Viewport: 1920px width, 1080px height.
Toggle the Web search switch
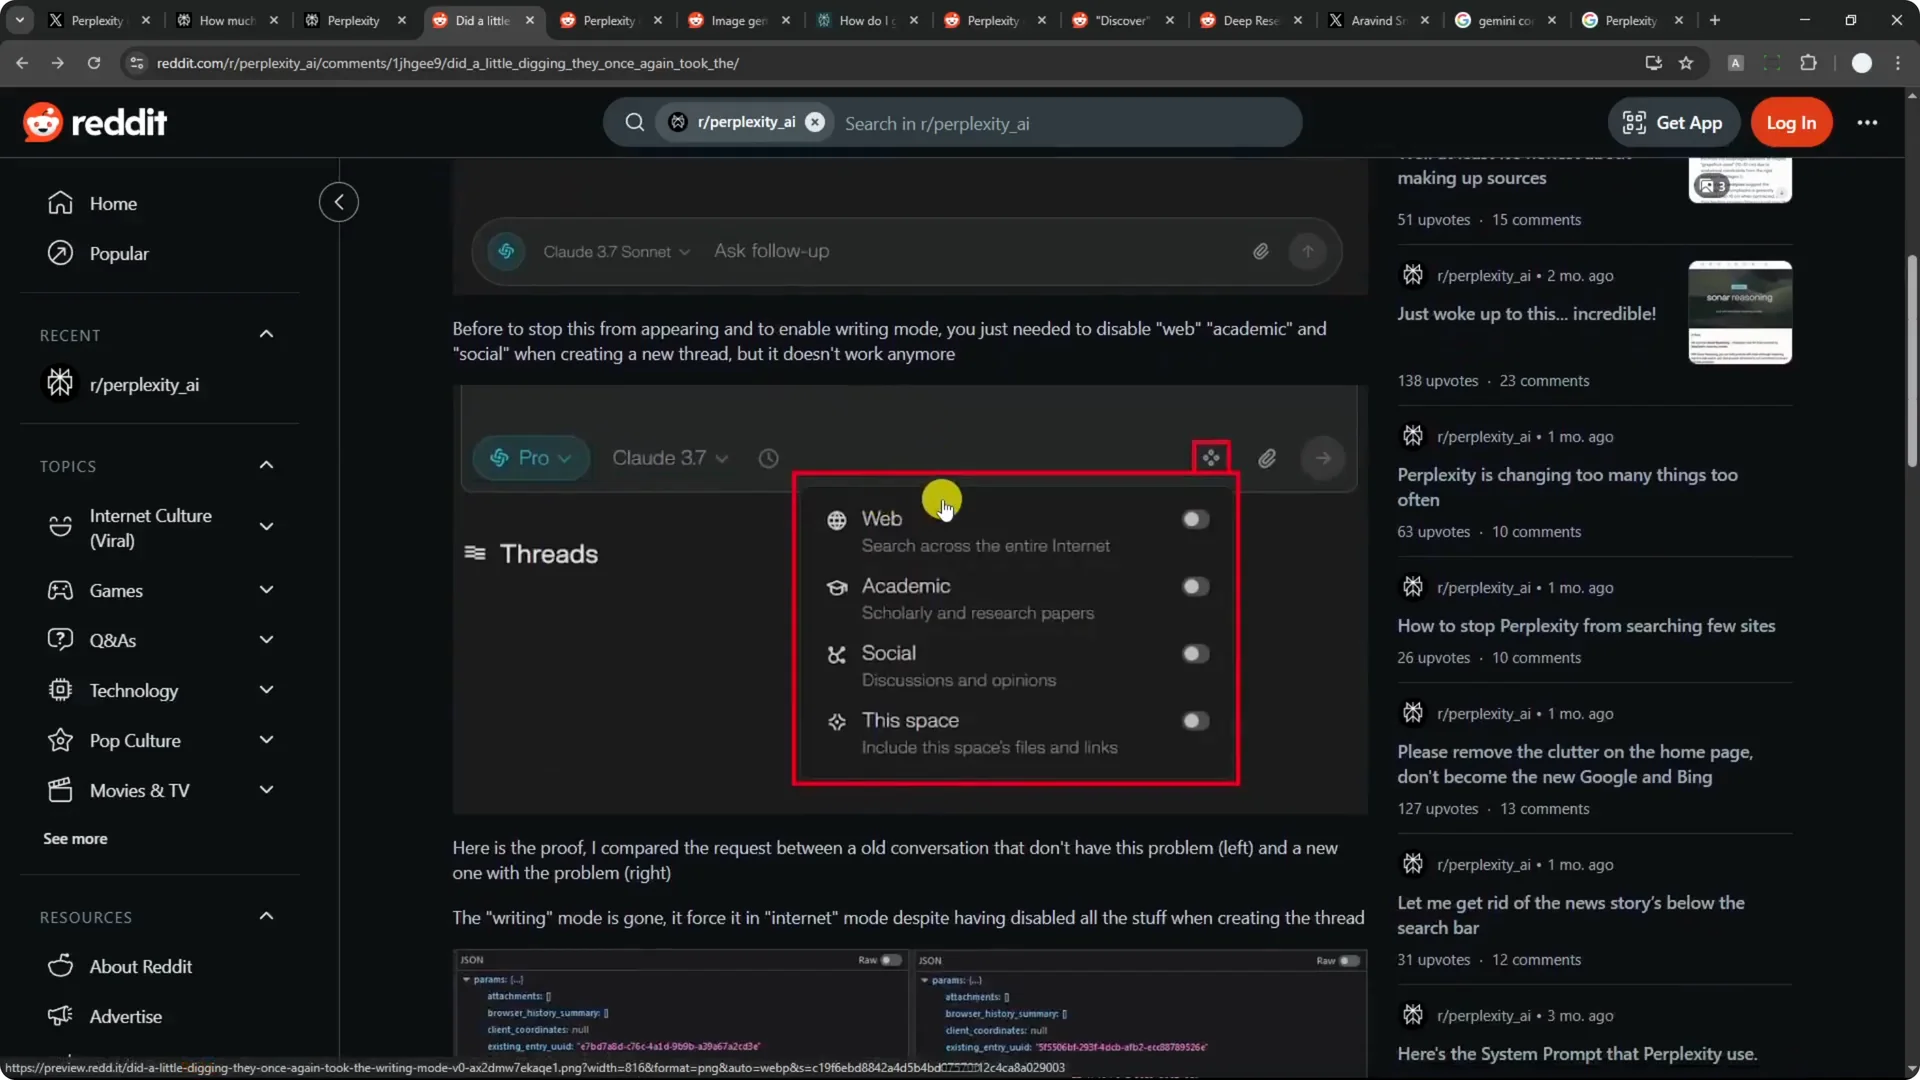tap(1195, 519)
